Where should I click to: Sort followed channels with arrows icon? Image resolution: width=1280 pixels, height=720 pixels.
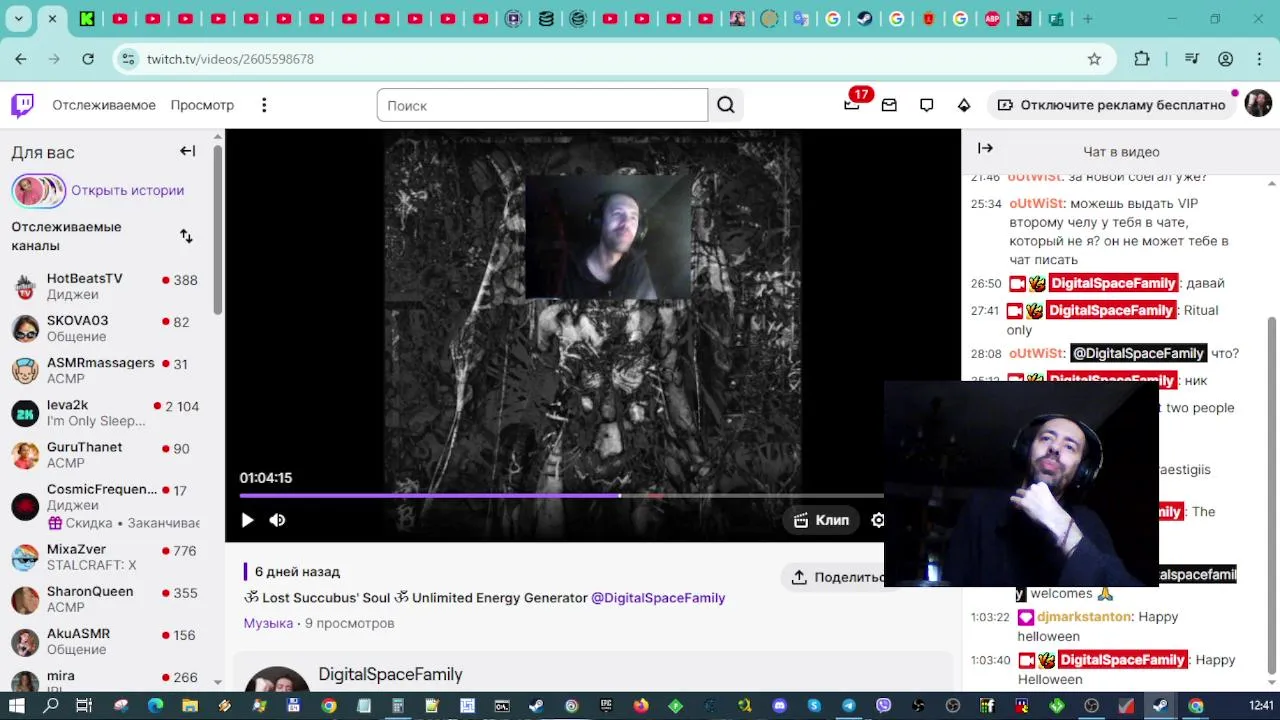186,236
